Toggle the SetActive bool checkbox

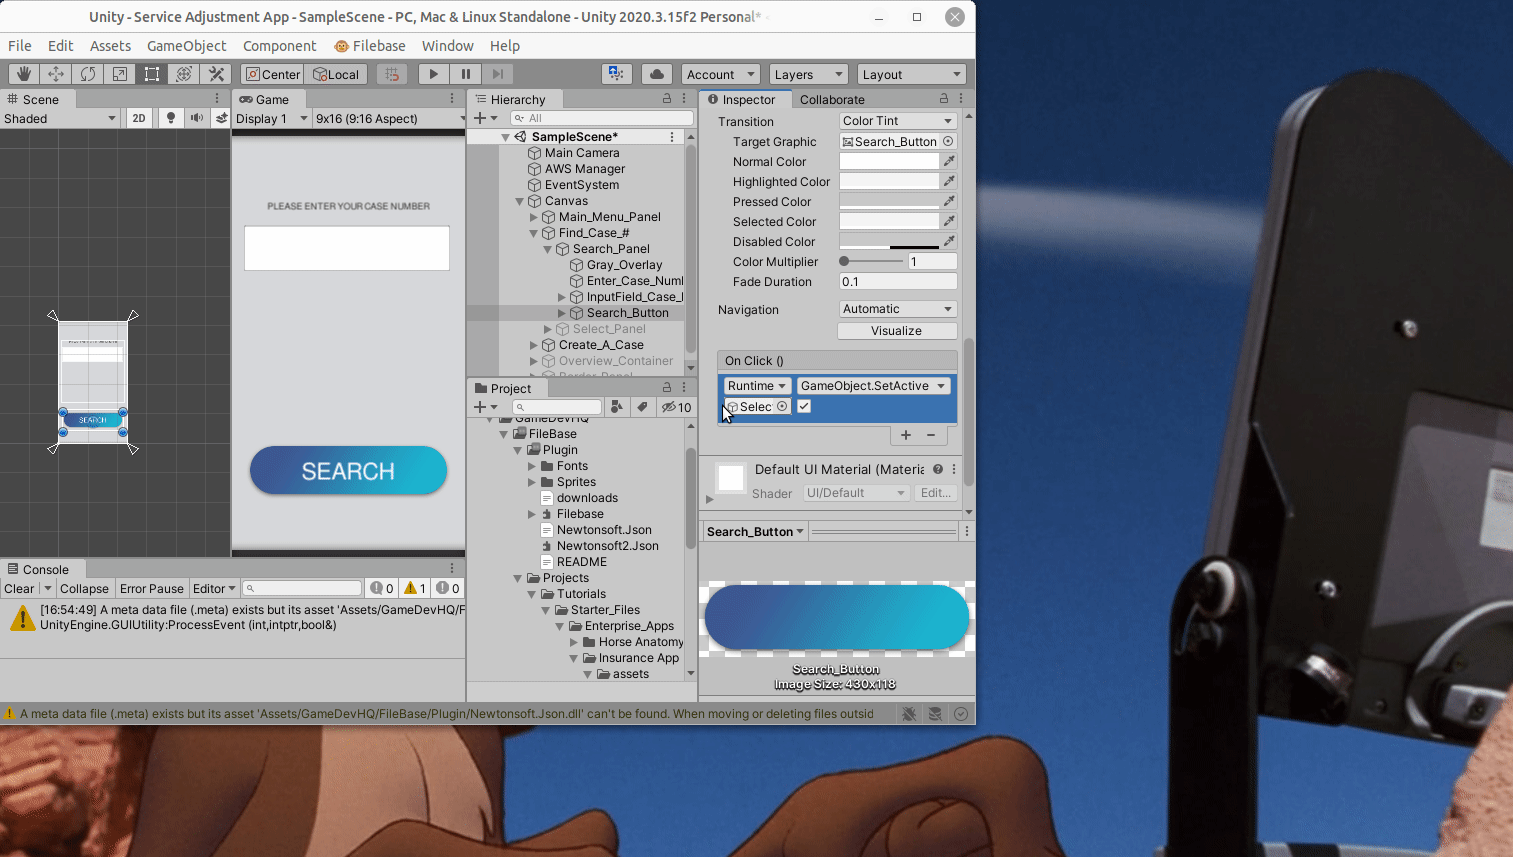804,406
